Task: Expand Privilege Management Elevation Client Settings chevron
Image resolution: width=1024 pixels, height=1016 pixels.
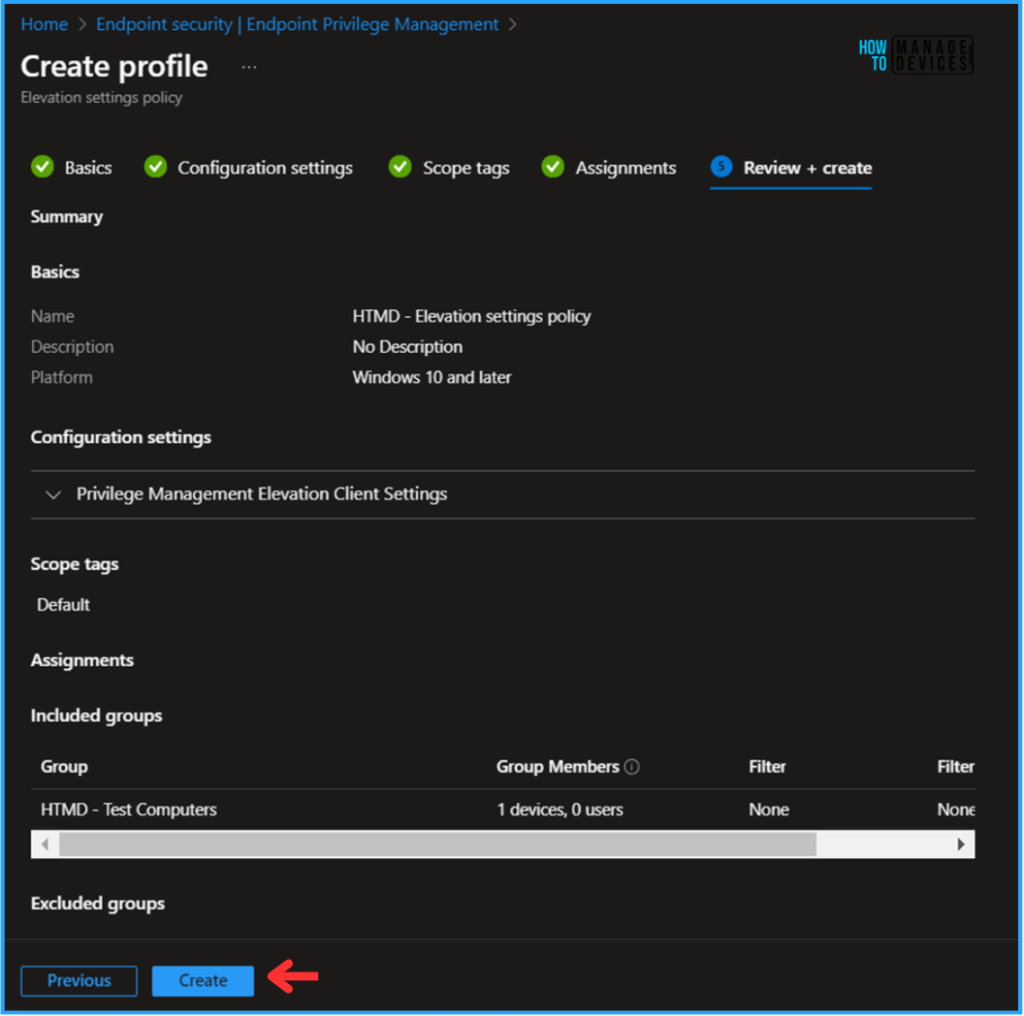Action: click(54, 495)
